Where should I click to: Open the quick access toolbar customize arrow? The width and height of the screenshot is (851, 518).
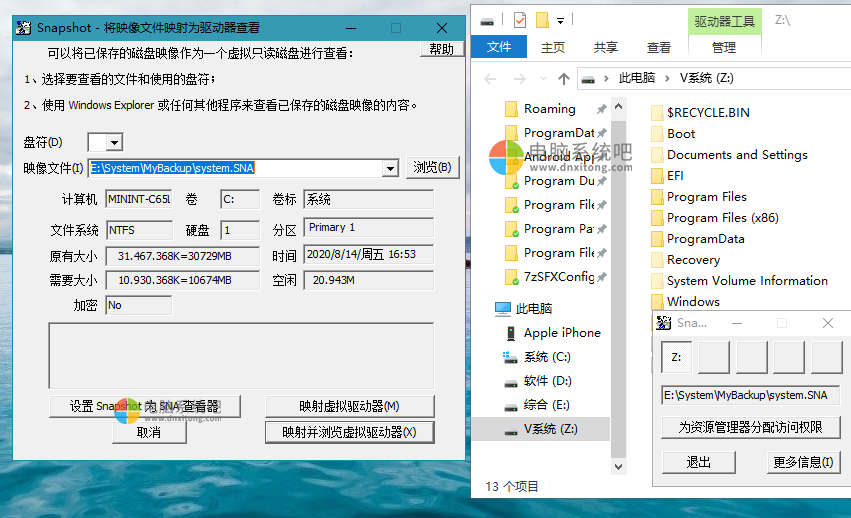point(560,21)
